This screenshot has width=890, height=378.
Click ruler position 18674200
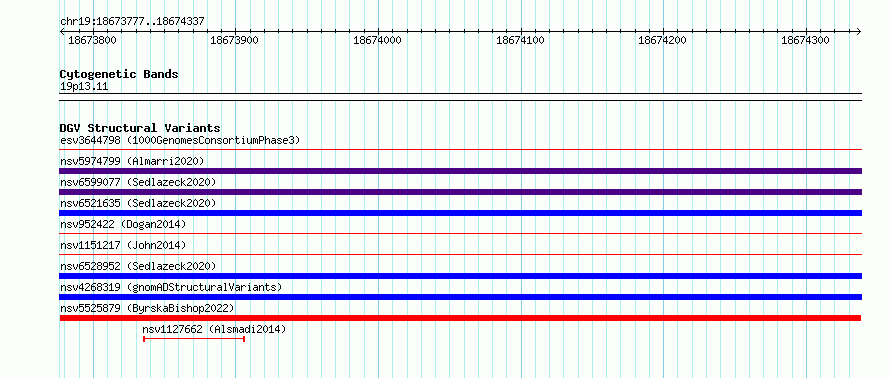click(662, 40)
